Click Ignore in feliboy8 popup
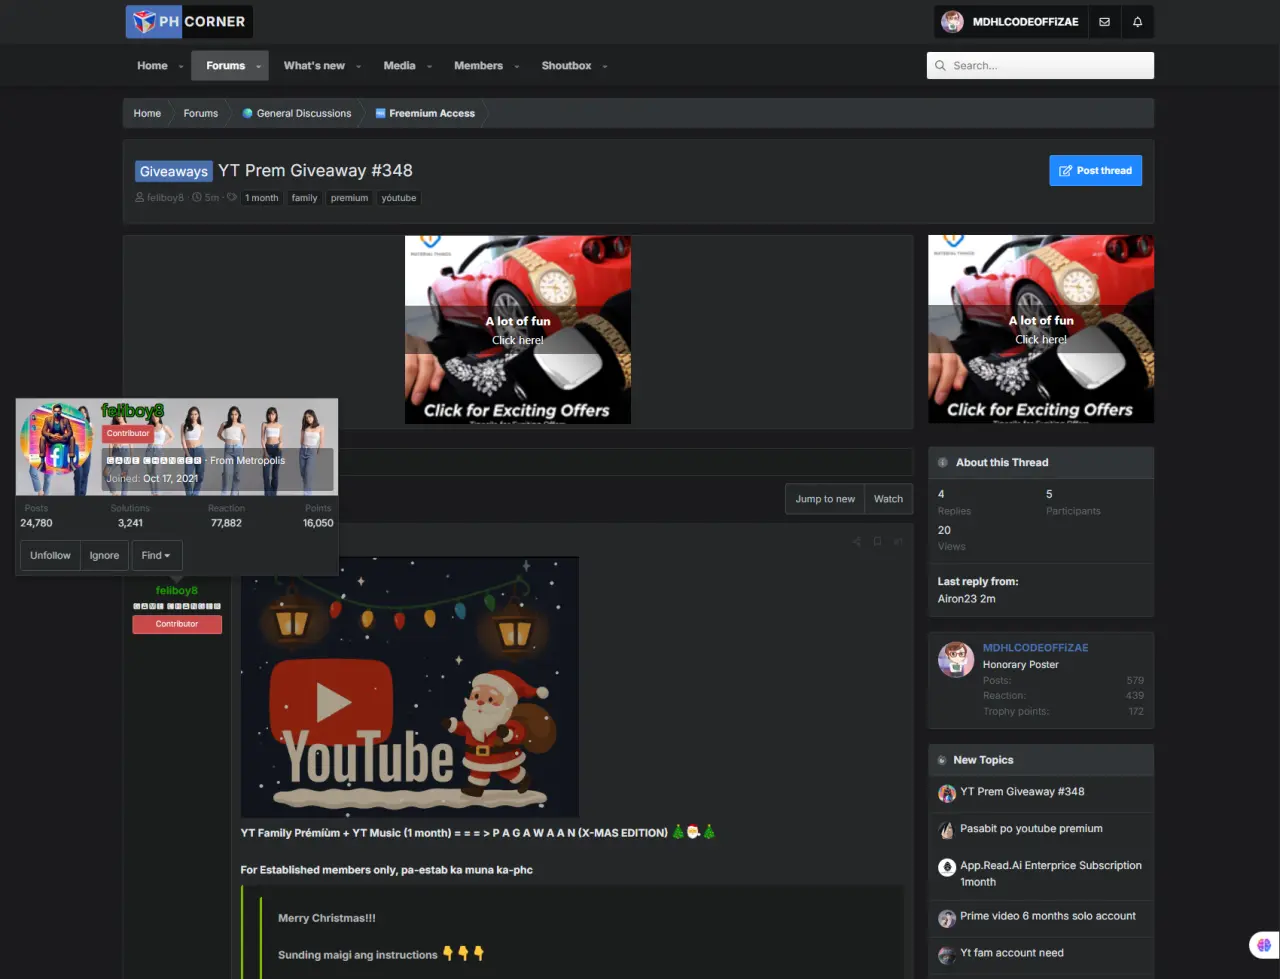Image resolution: width=1280 pixels, height=979 pixels. [104, 556]
